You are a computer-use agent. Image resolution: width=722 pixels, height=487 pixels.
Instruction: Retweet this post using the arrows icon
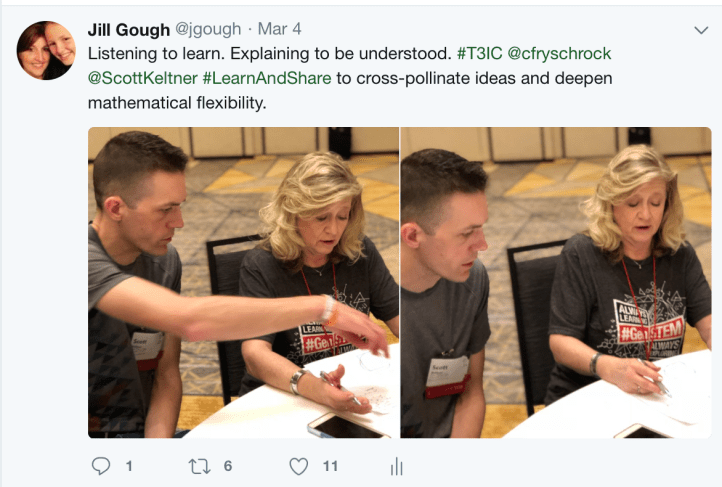click(199, 466)
